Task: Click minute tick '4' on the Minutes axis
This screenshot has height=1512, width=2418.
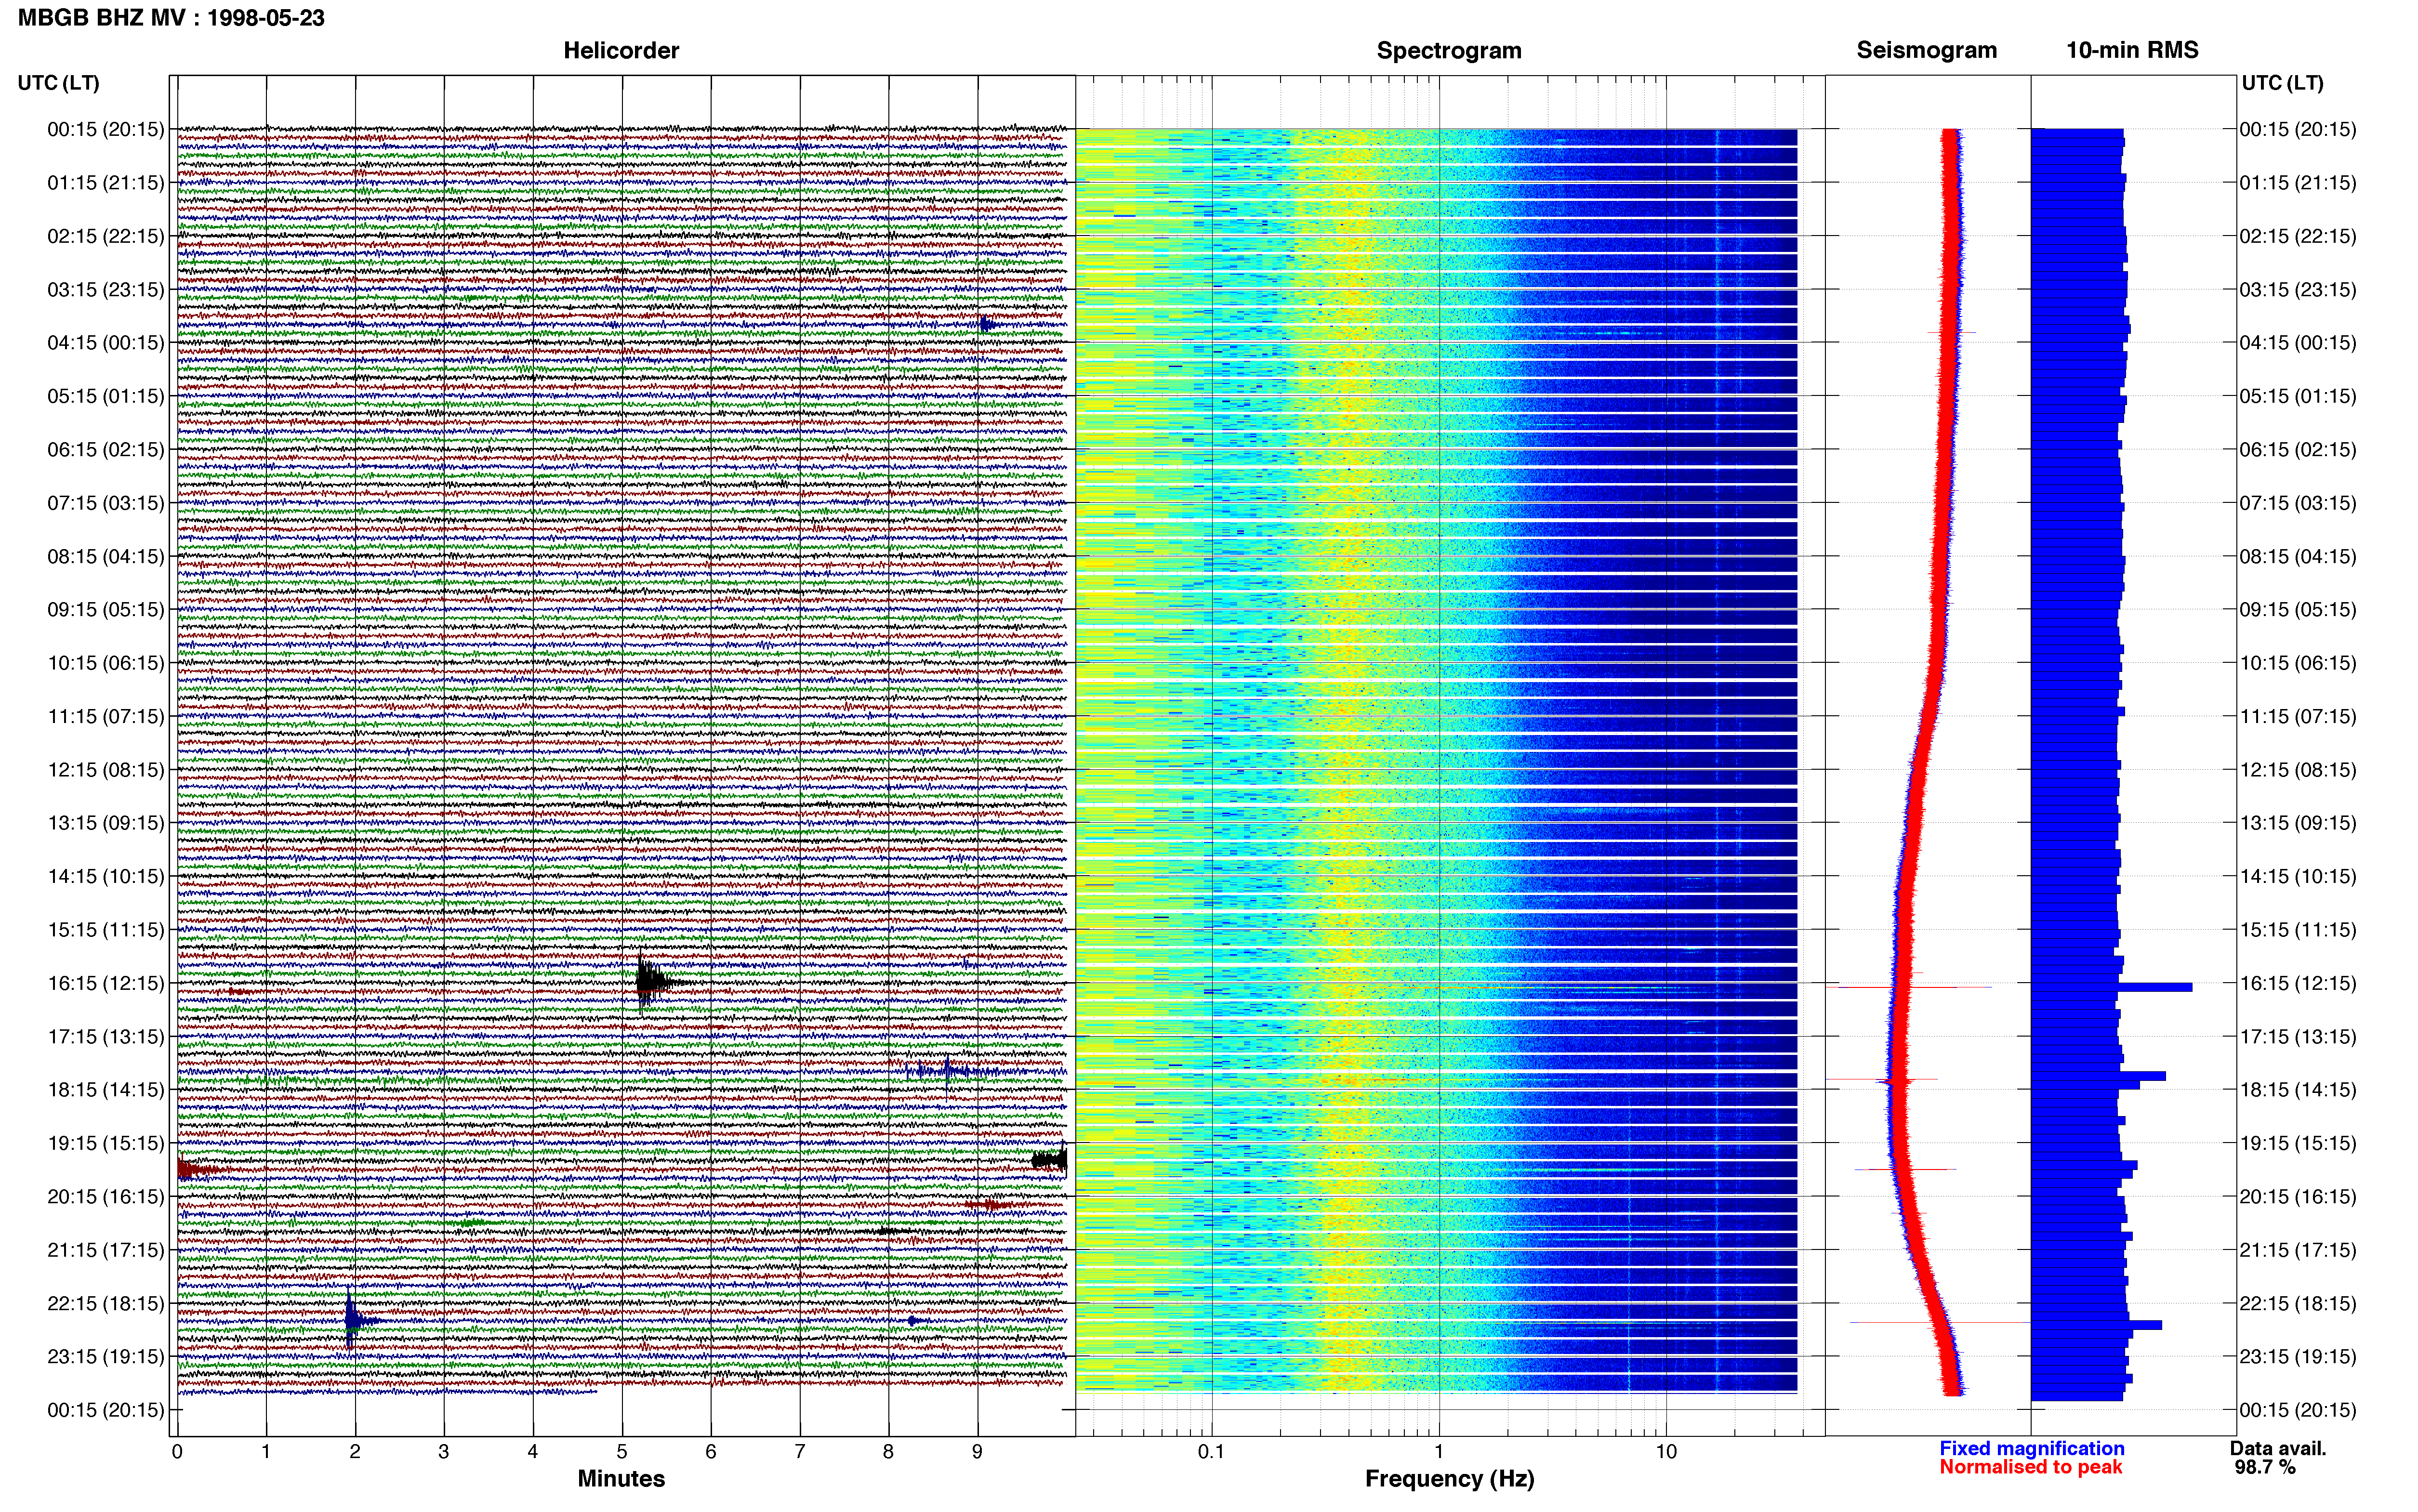Action: tap(533, 1452)
